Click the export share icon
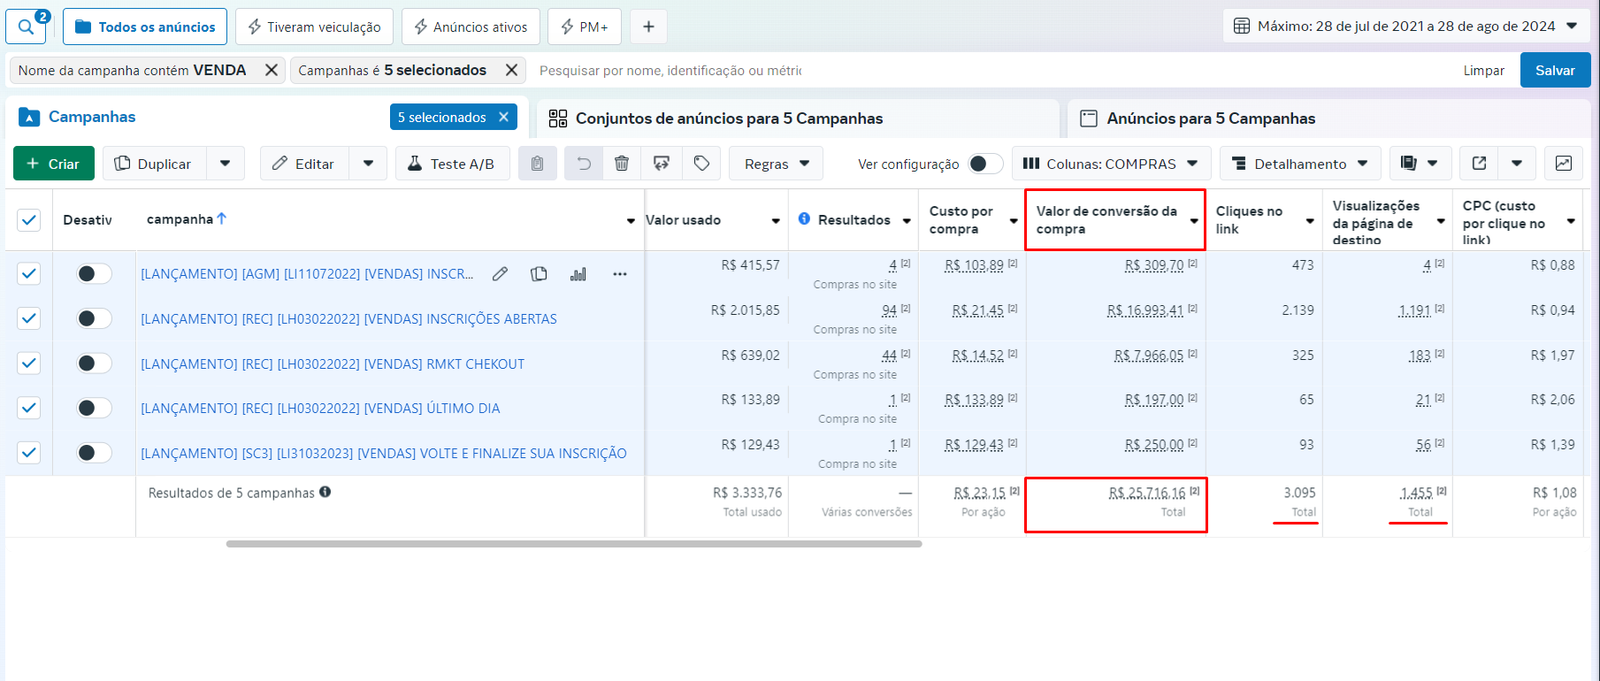 point(1479,163)
